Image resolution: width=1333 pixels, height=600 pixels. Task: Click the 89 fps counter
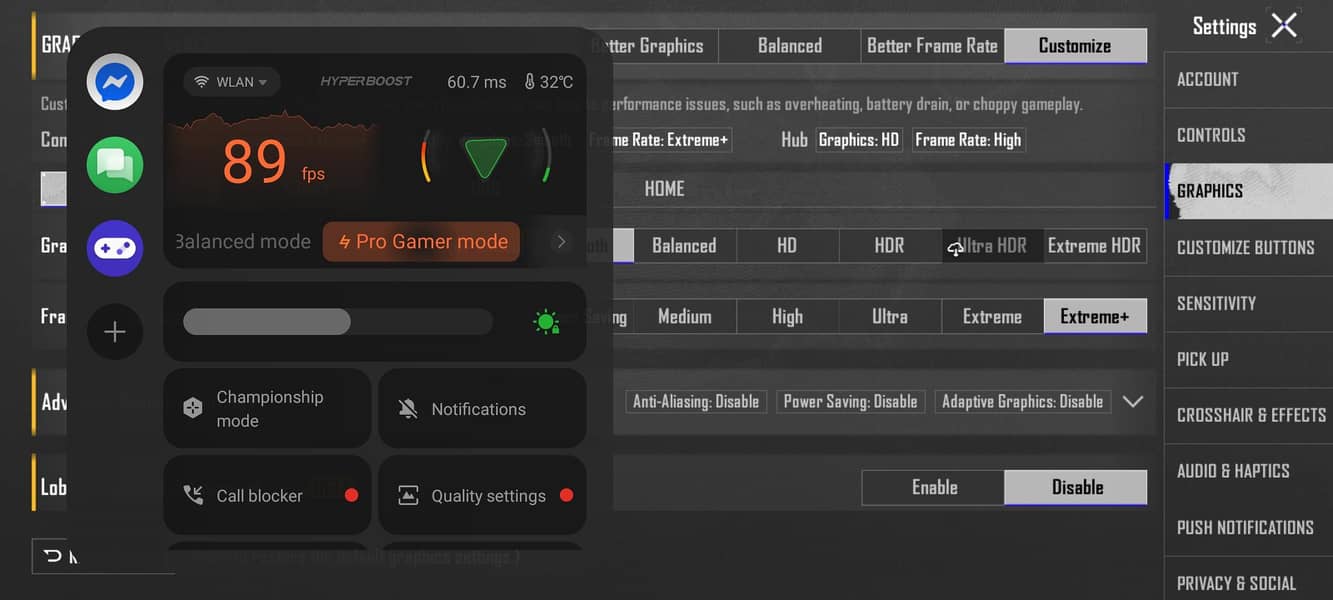[273, 163]
